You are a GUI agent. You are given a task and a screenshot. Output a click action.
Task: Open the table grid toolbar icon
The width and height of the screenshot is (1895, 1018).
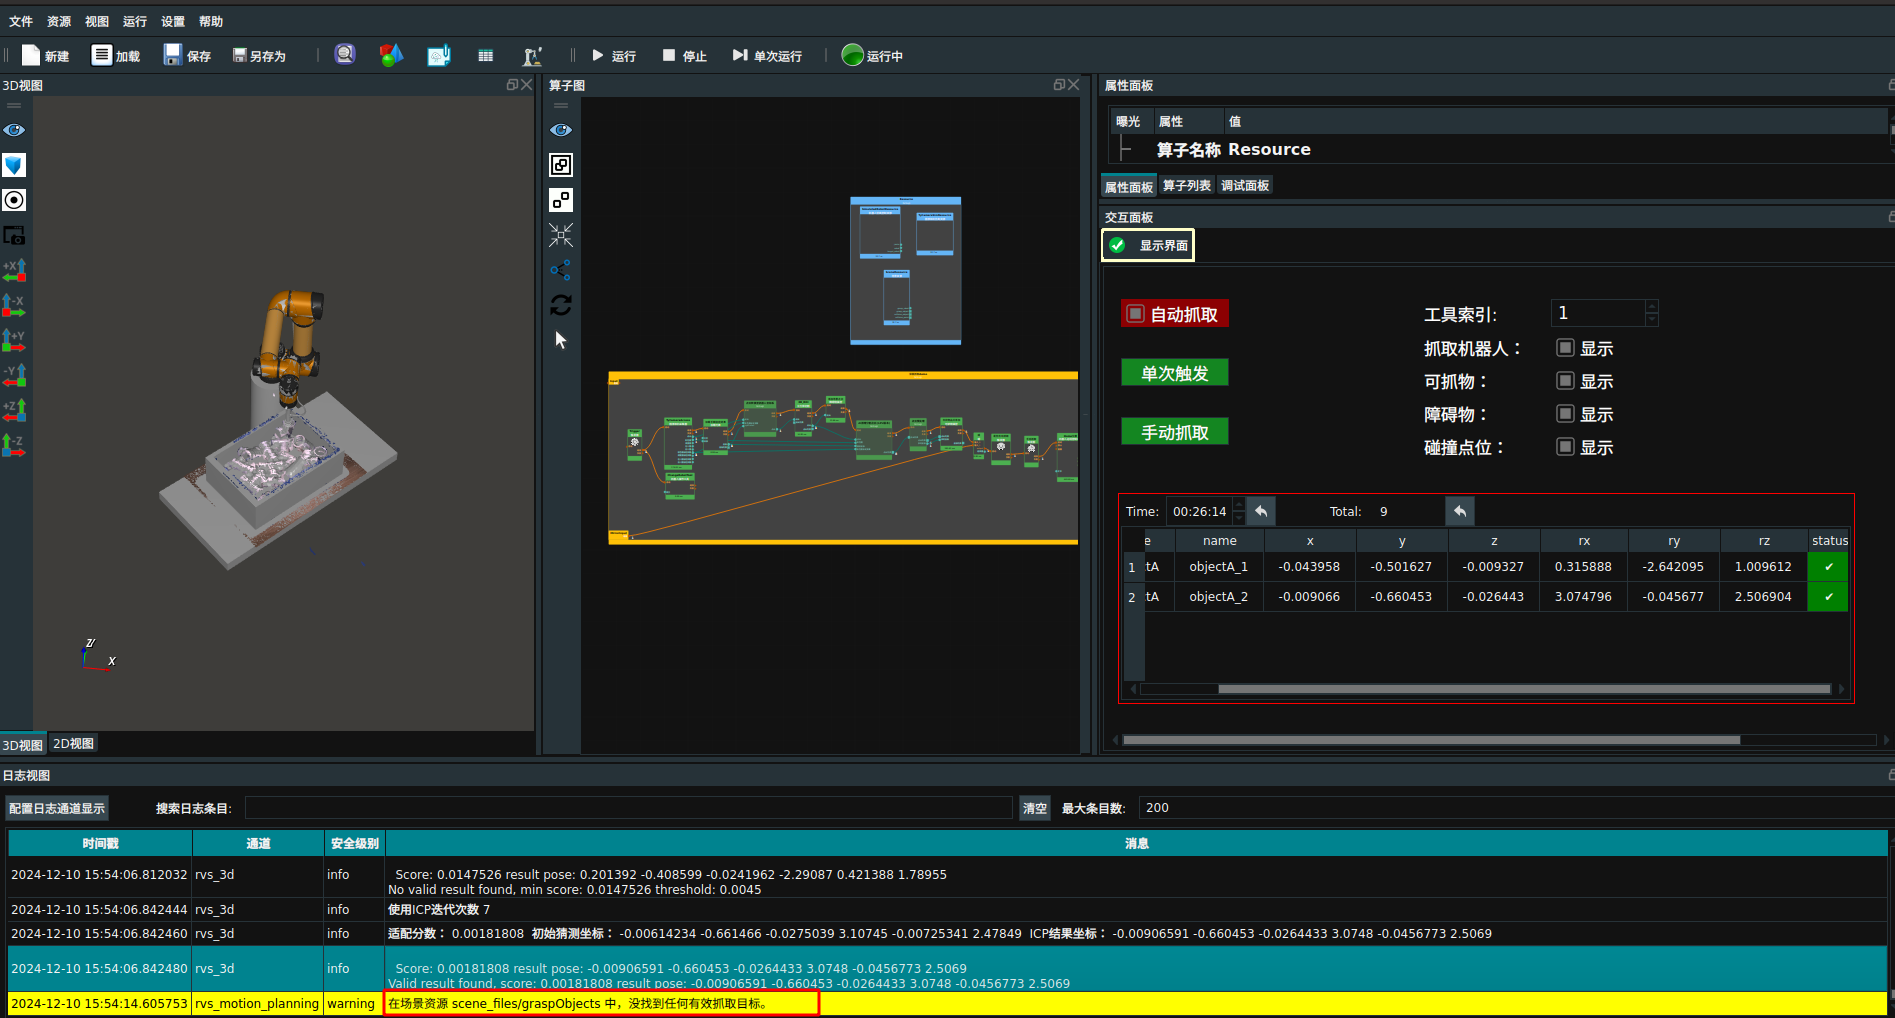[x=486, y=56]
